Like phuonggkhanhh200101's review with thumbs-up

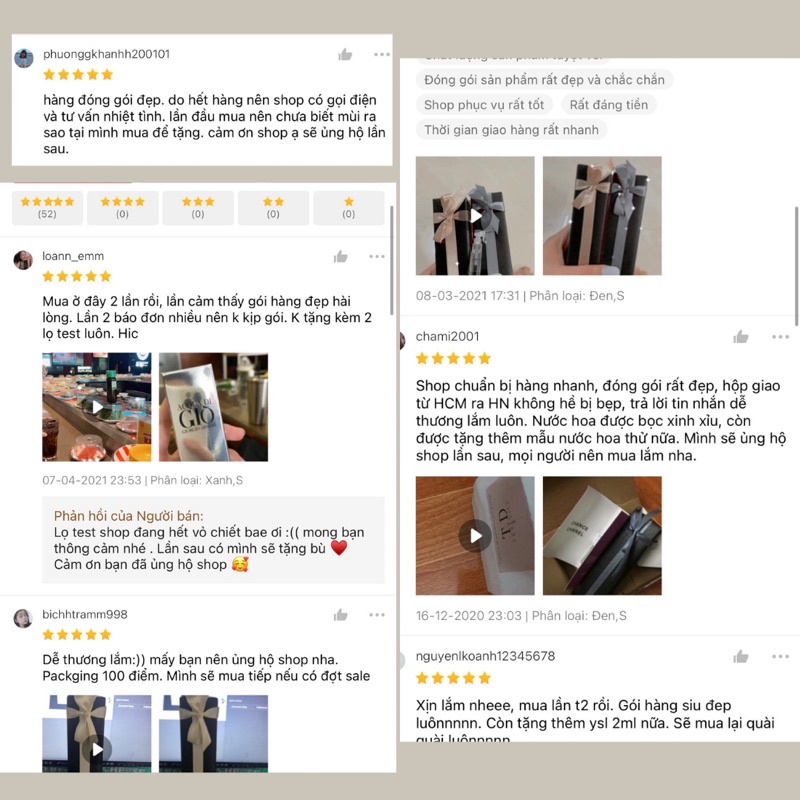click(x=345, y=54)
